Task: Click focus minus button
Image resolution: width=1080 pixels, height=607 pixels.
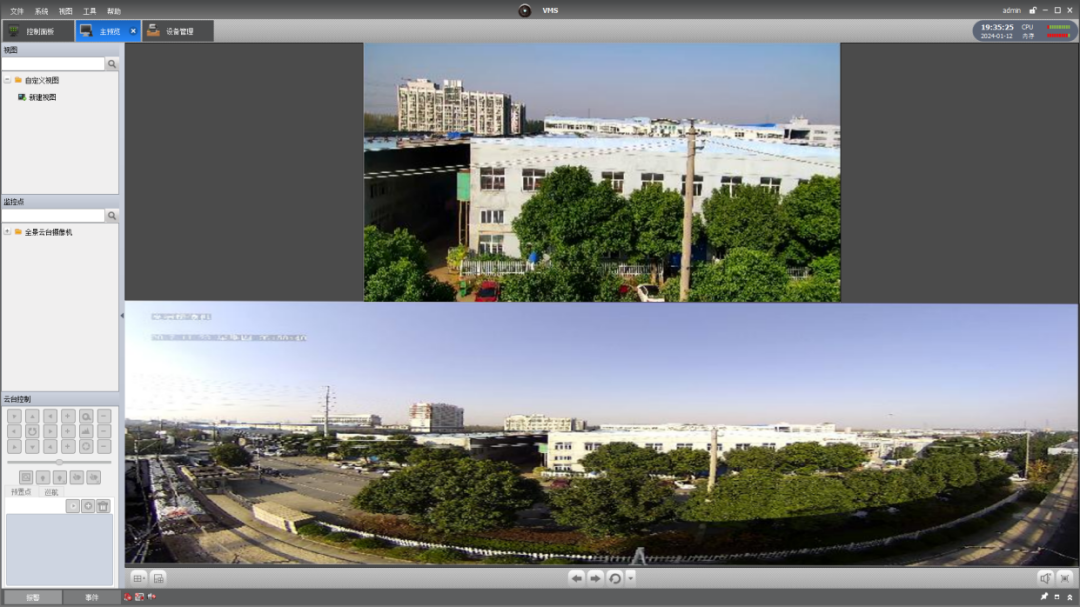Action: click(104, 431)
